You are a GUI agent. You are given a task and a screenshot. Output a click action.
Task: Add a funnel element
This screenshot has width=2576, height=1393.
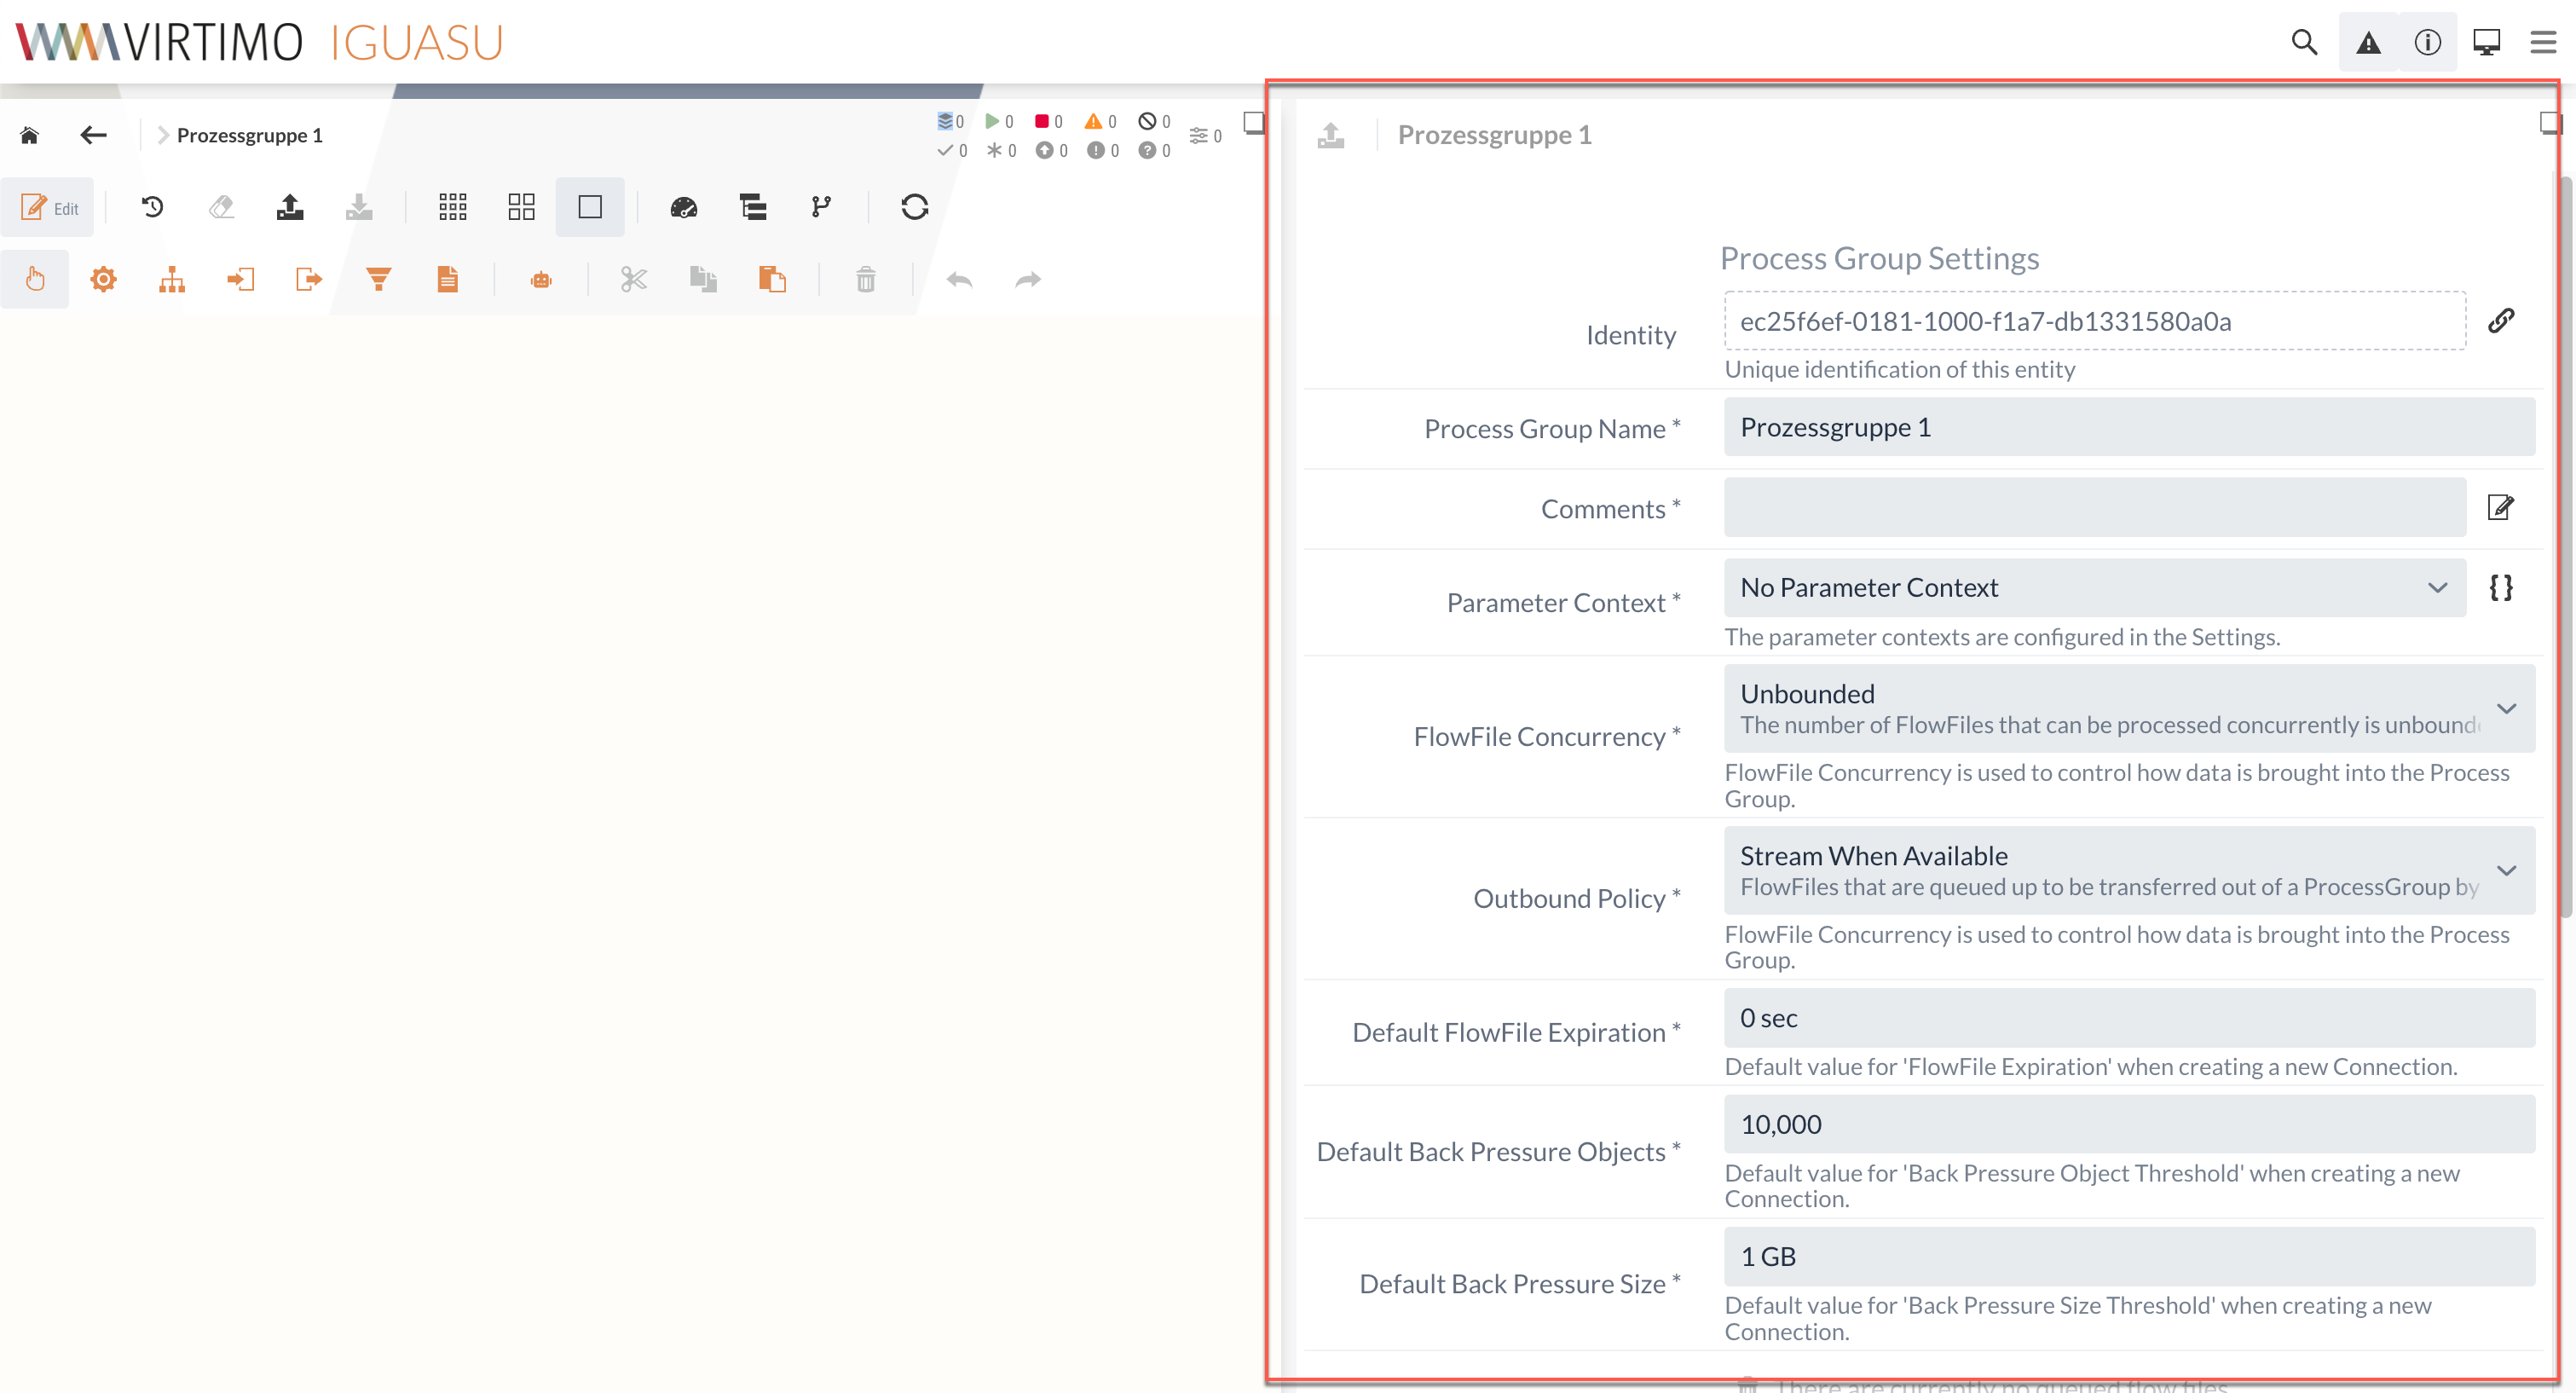378,279
